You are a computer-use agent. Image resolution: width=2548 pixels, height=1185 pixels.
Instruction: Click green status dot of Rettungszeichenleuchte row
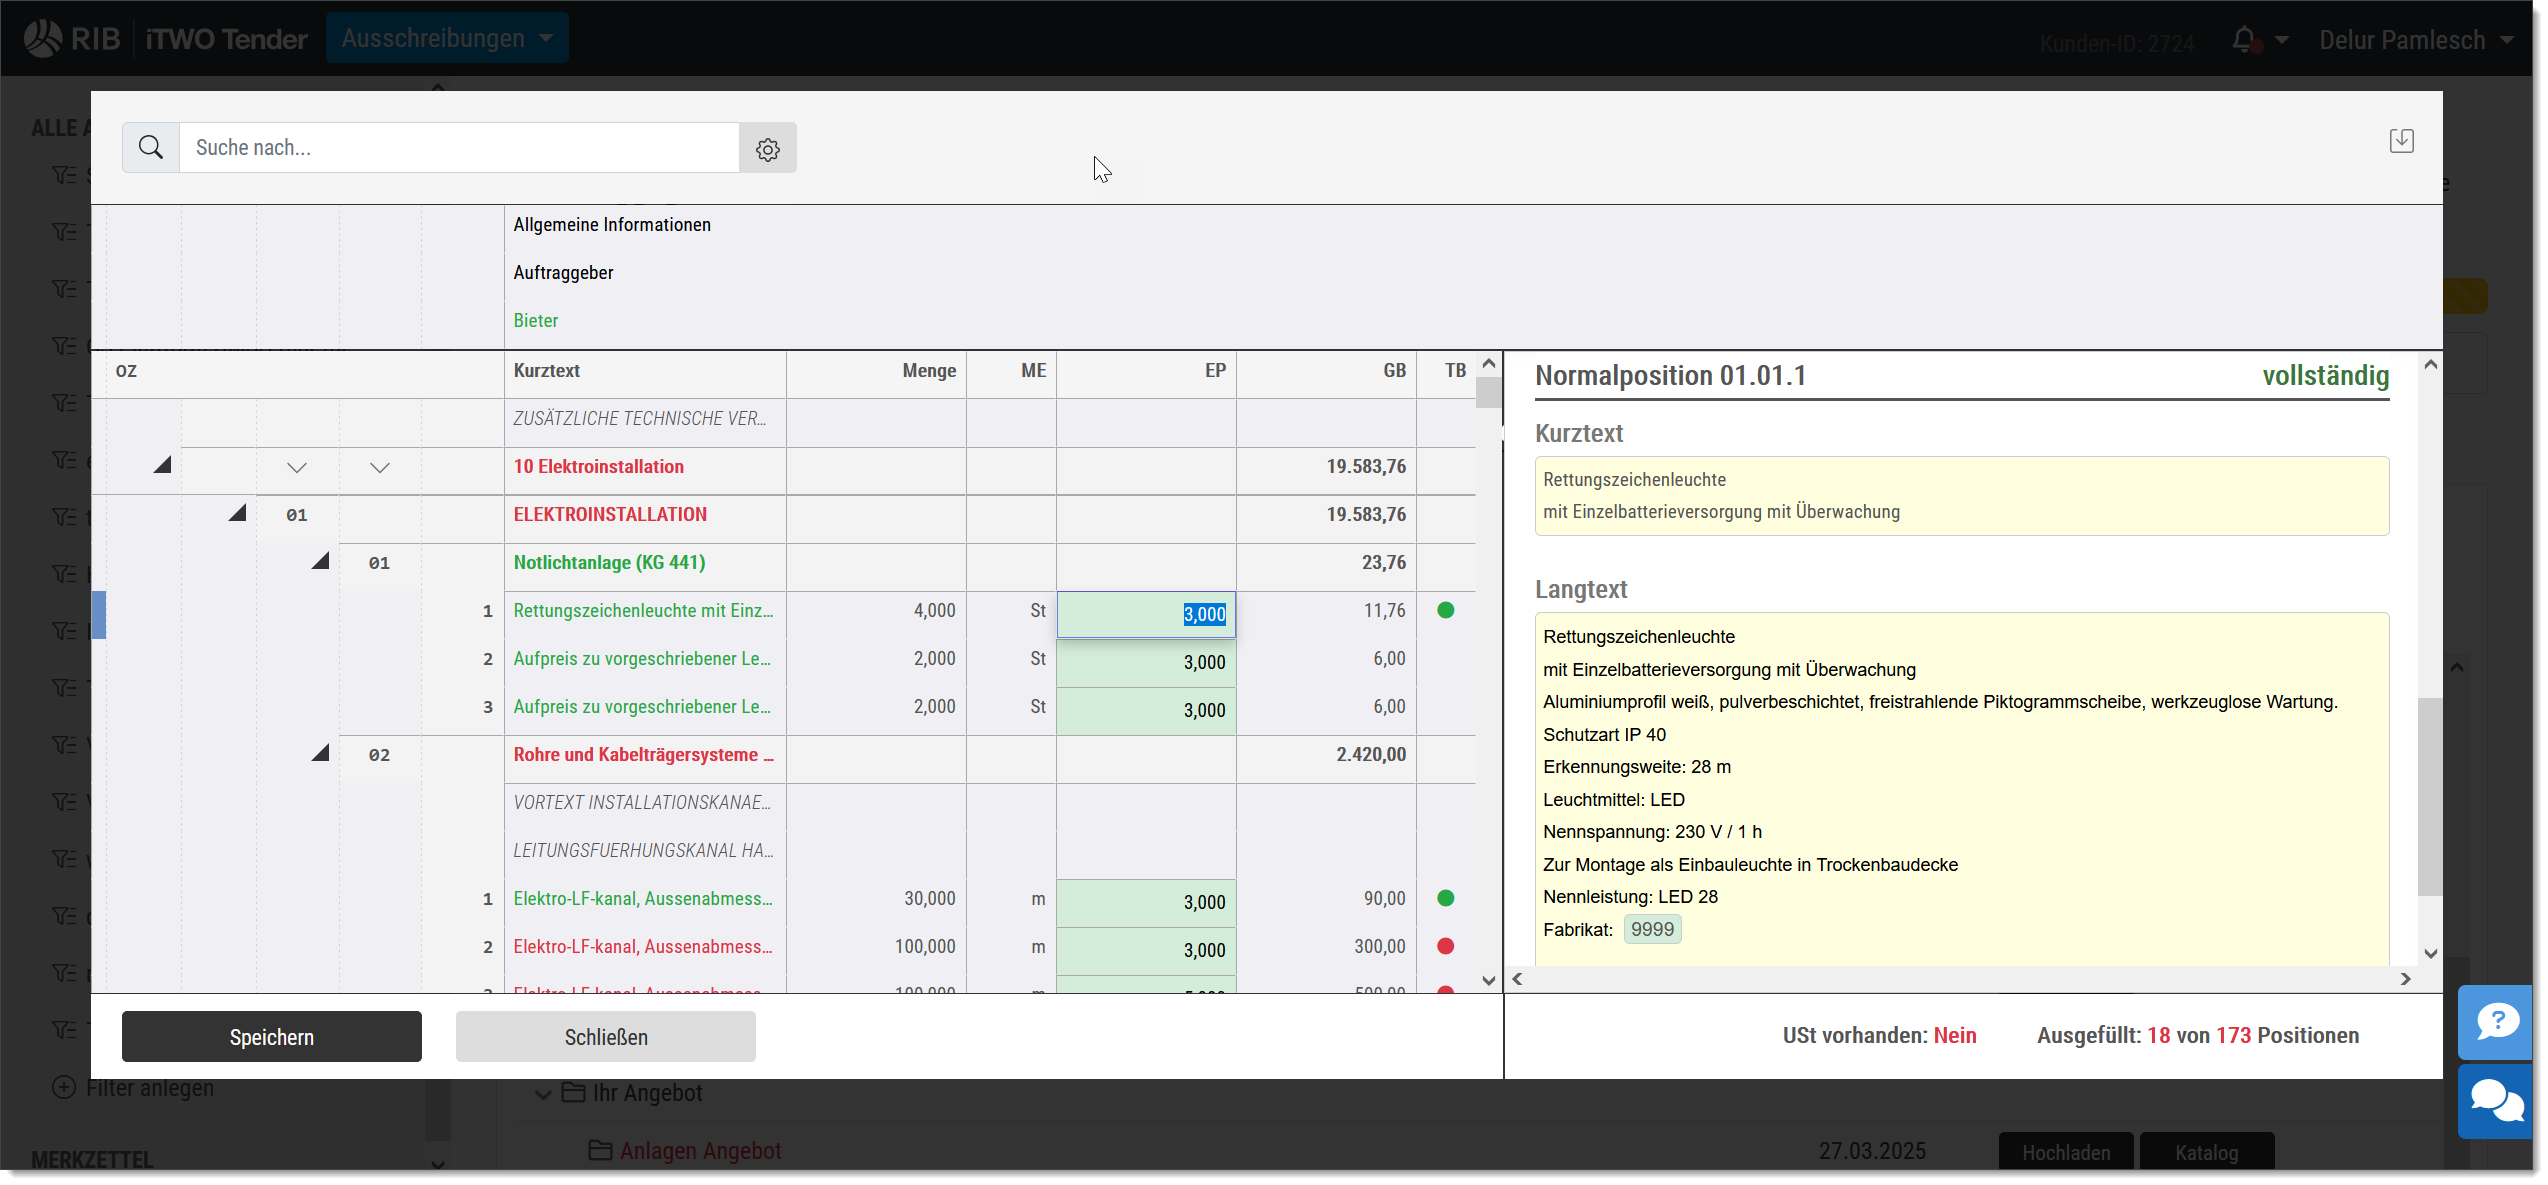[x=1445, y=610]
